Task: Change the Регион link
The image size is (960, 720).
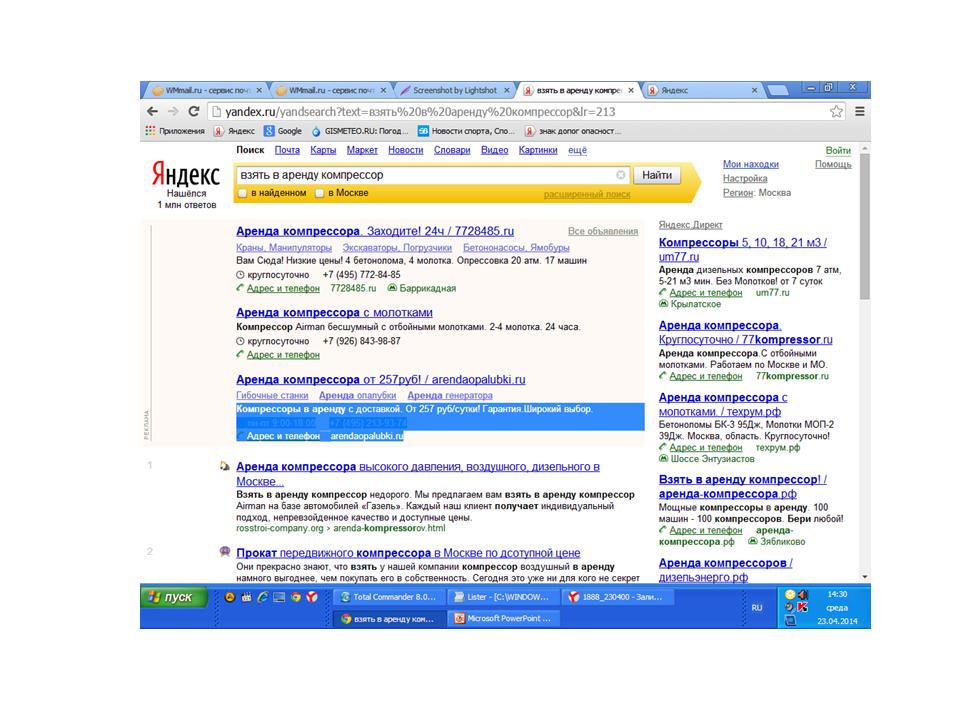Action: click(737, 192)
